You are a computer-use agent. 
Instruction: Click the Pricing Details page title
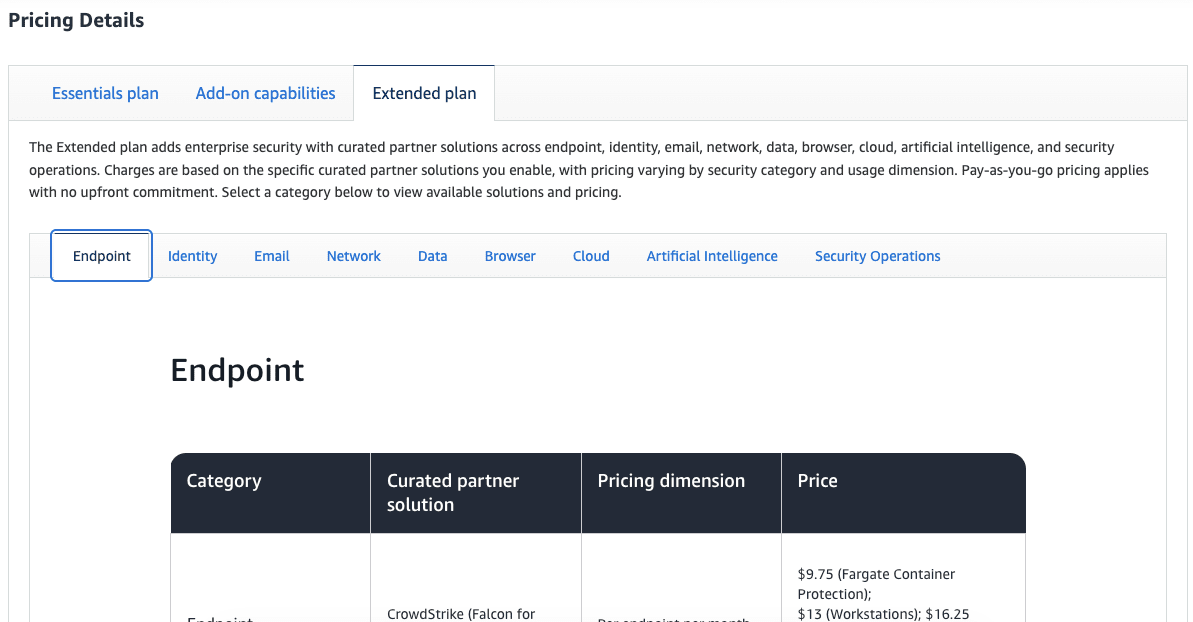click(x=76, y=19)
